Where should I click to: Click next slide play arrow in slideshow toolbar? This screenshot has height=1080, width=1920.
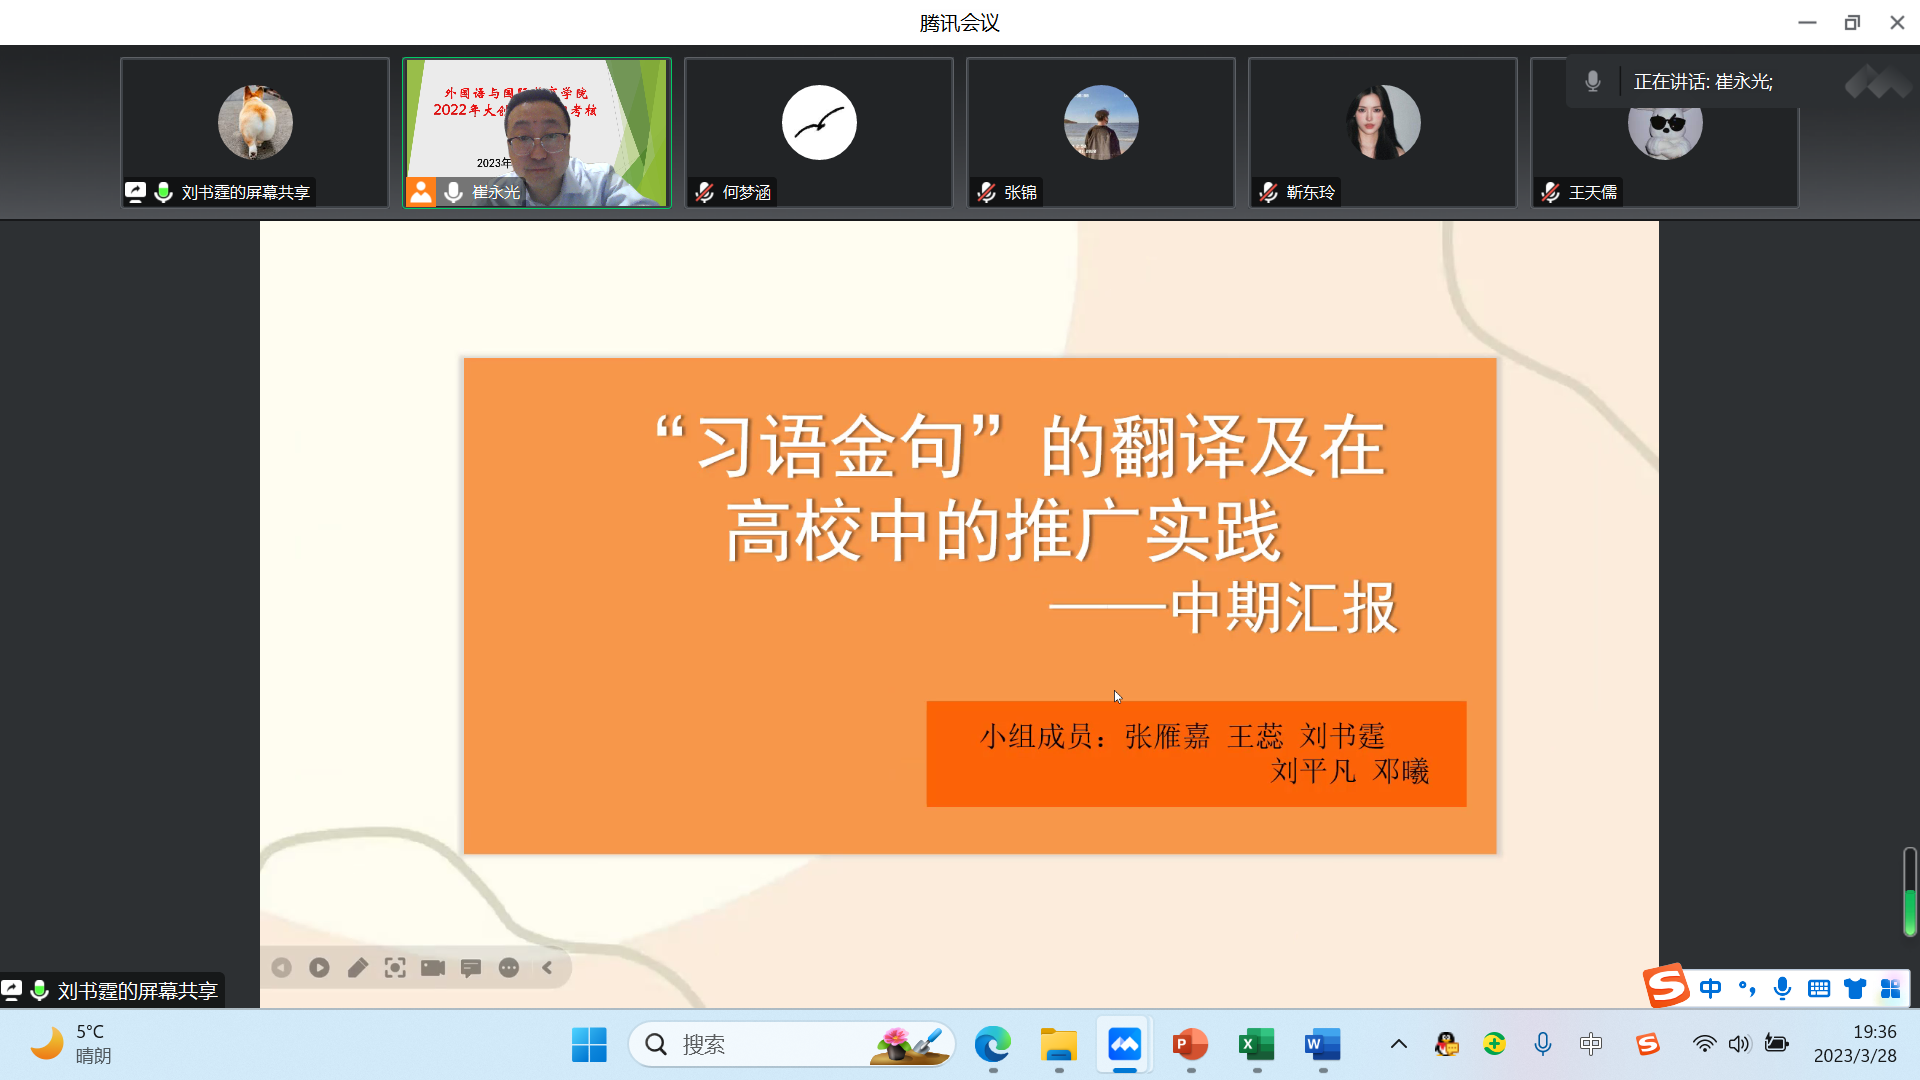[x=319, y=968]
